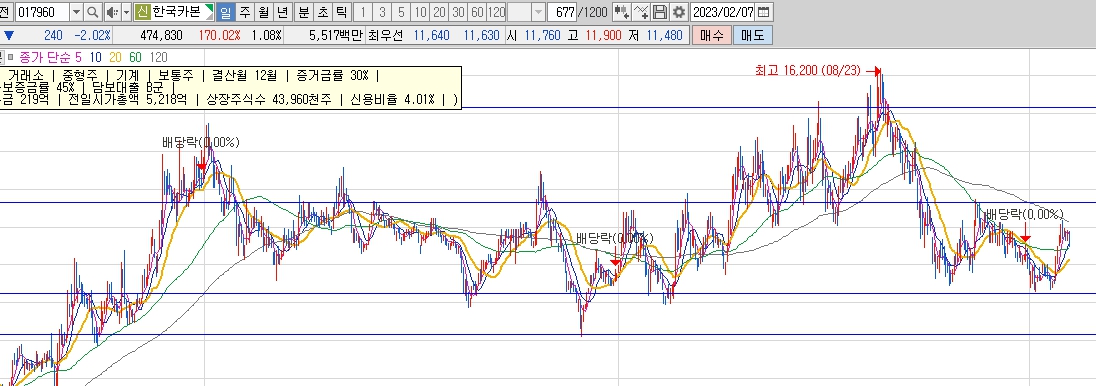Click the middle 배당락 red arrow marker
Viewport: 1096px width, 386px height.
615,262
